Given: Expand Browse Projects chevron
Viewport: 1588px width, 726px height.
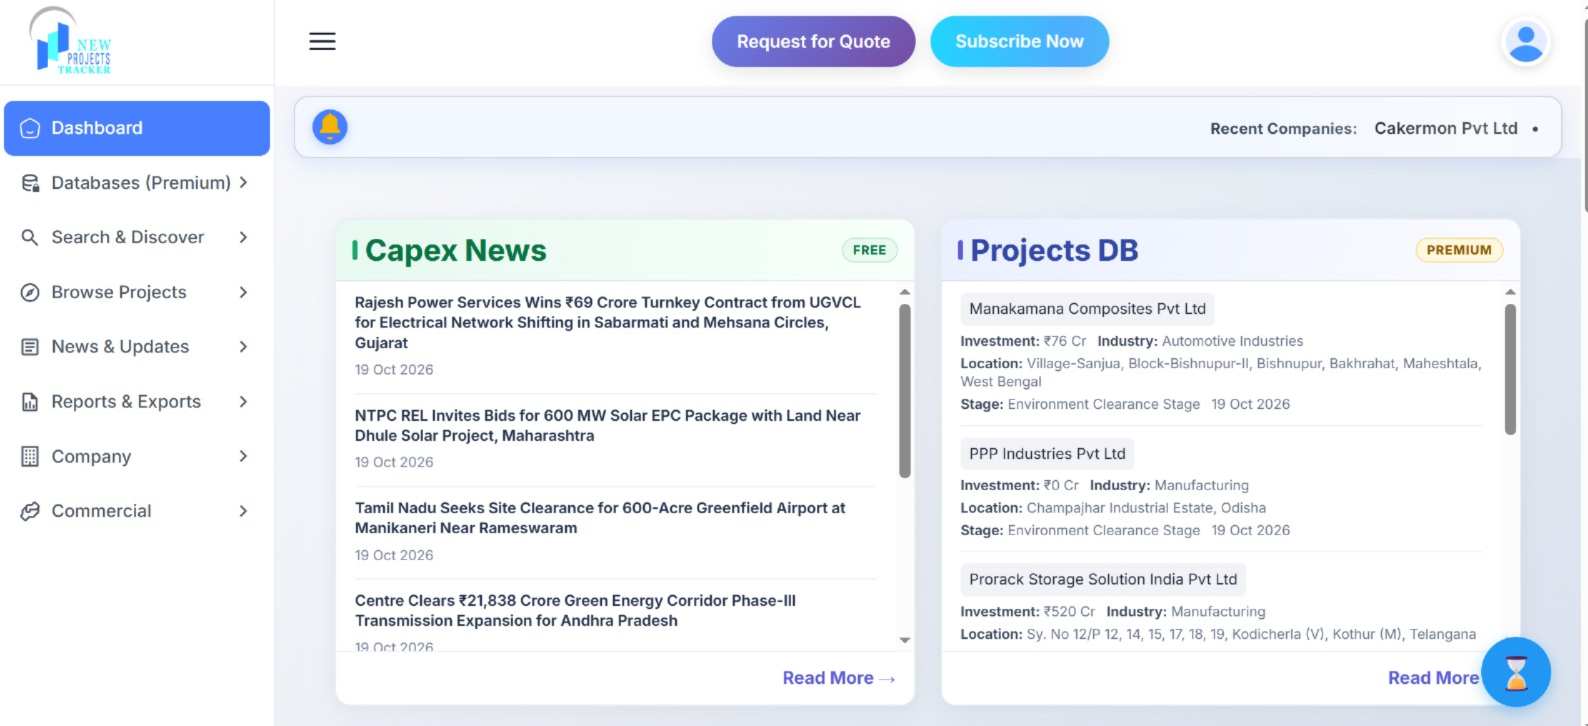Looking at the screenshot, I should pyautogui.click(x=243, y=292).
